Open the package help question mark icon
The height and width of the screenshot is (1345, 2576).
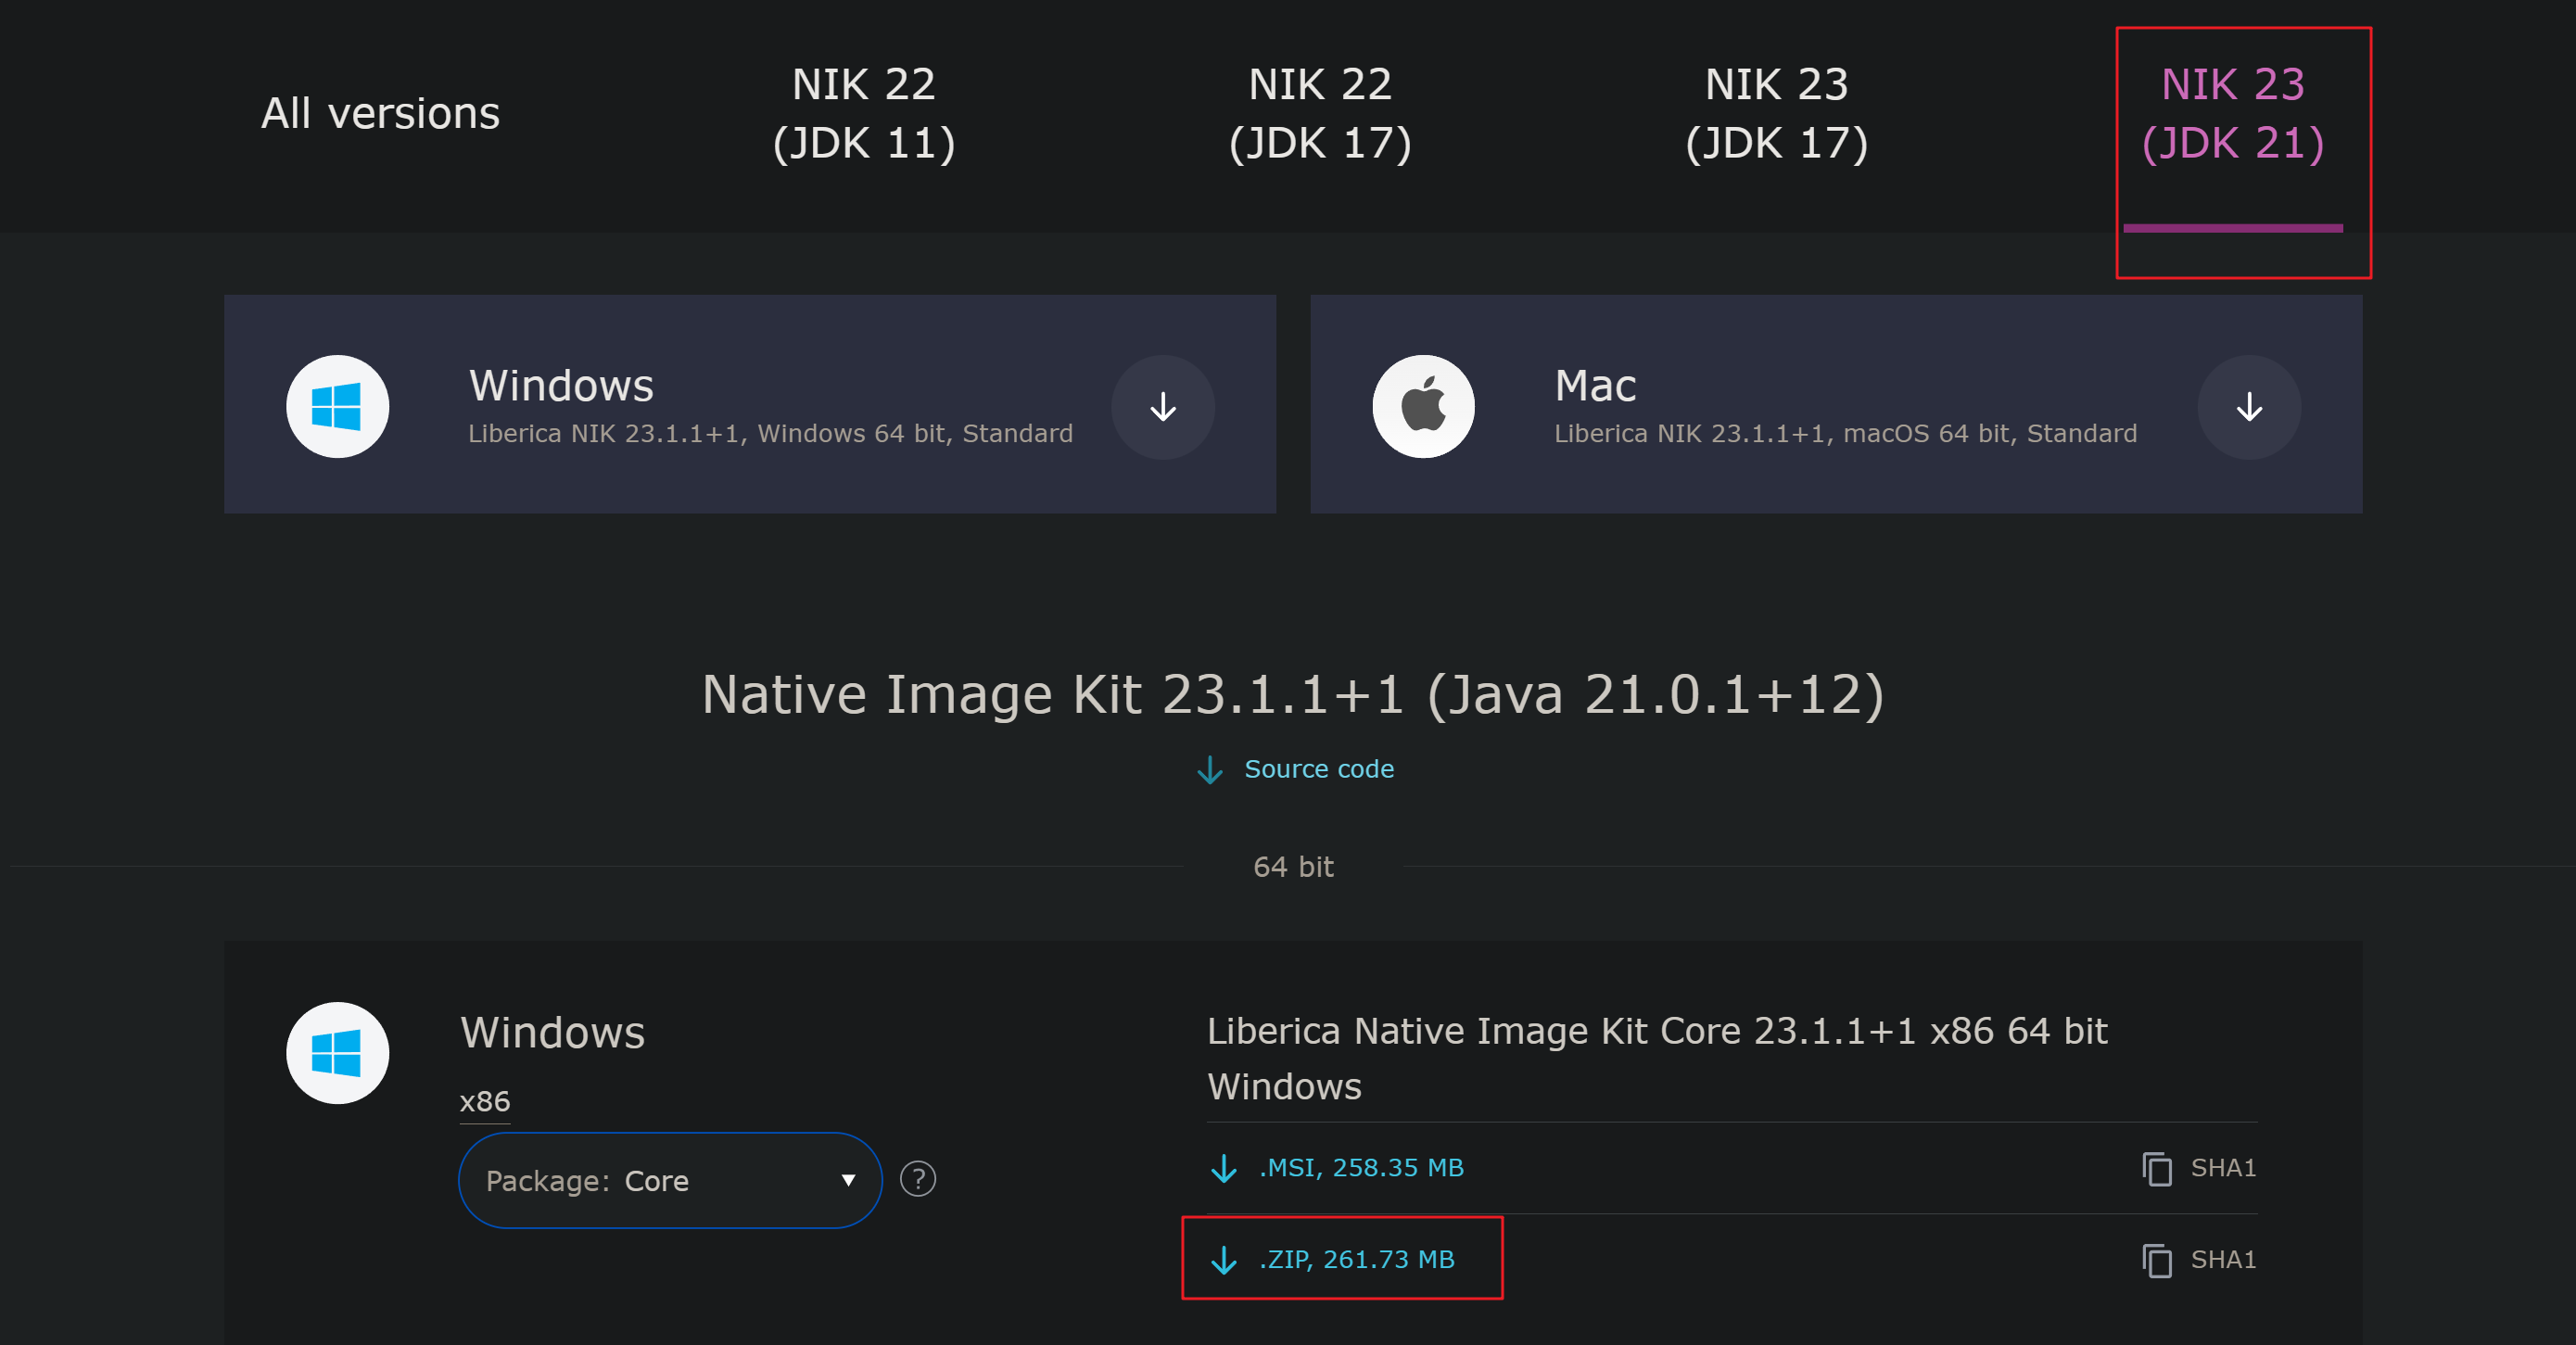point(917,1179)
